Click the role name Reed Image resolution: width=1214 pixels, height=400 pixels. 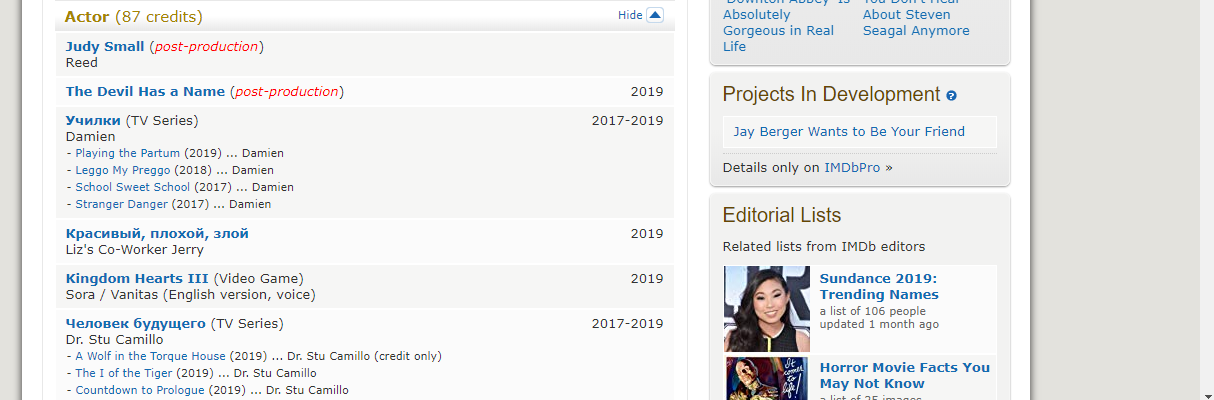82,62
